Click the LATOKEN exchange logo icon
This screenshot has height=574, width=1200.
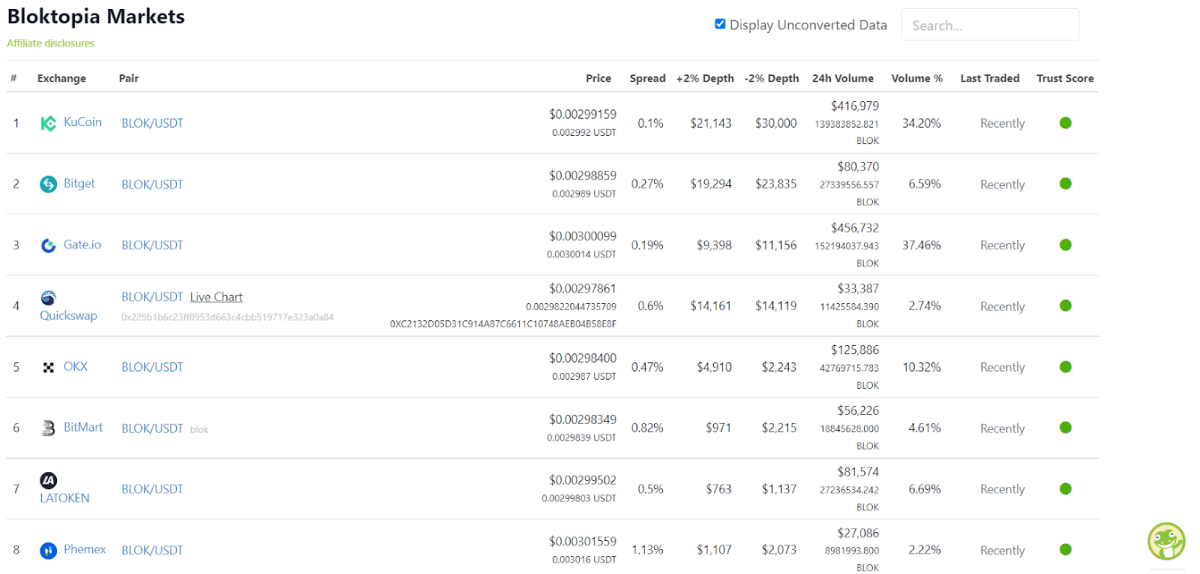pyautogui.click(x=48, y=480)
